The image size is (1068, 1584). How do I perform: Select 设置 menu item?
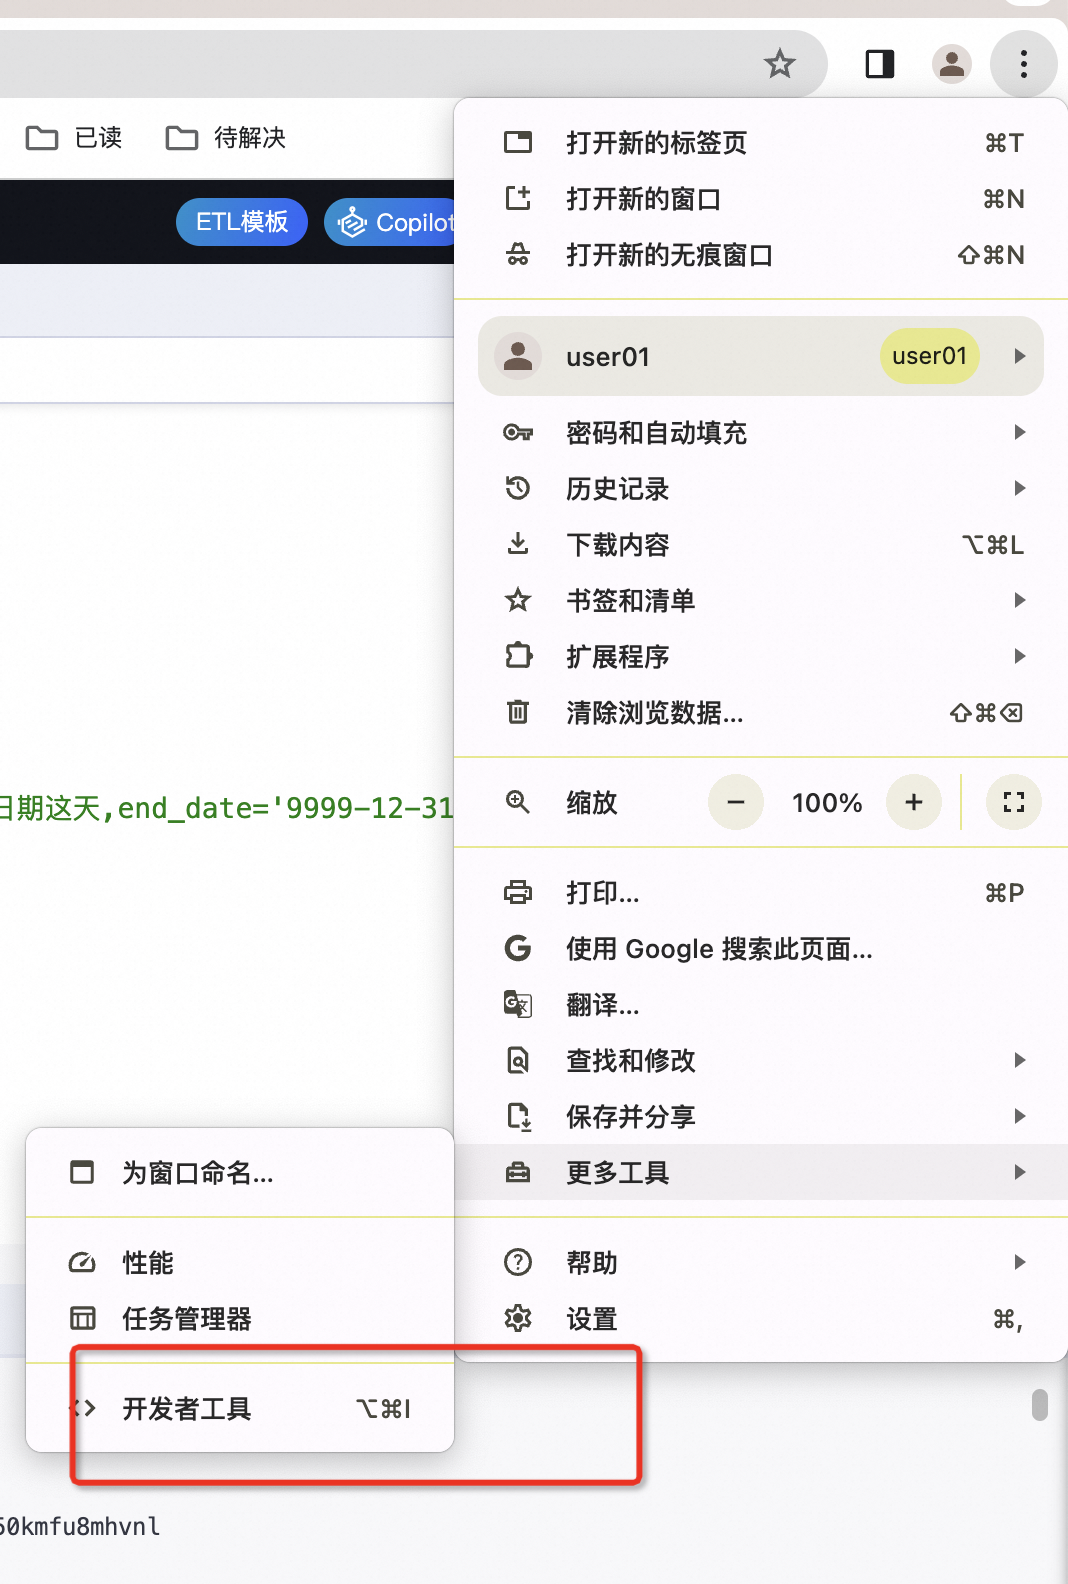pos(761,1318)
